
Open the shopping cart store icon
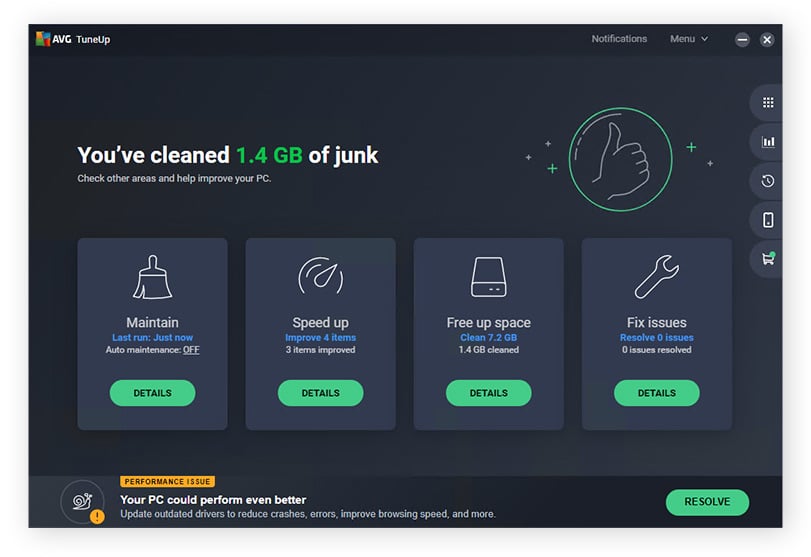tap(768, 259)
